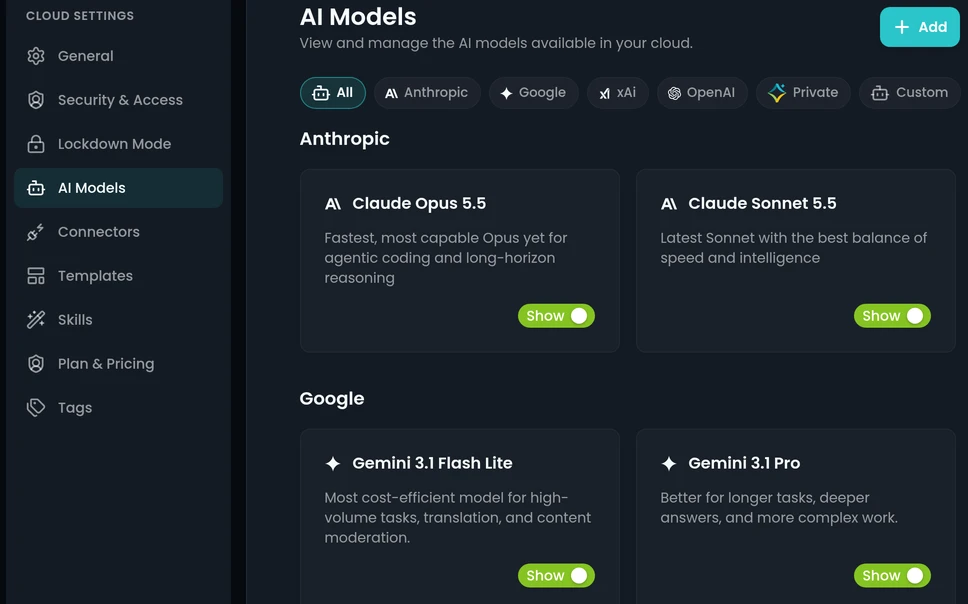The height and width of the screenshot is (604, 968).
Task: Click "Fastest, most capable Opus yet" description
Action: click(446, 258)
